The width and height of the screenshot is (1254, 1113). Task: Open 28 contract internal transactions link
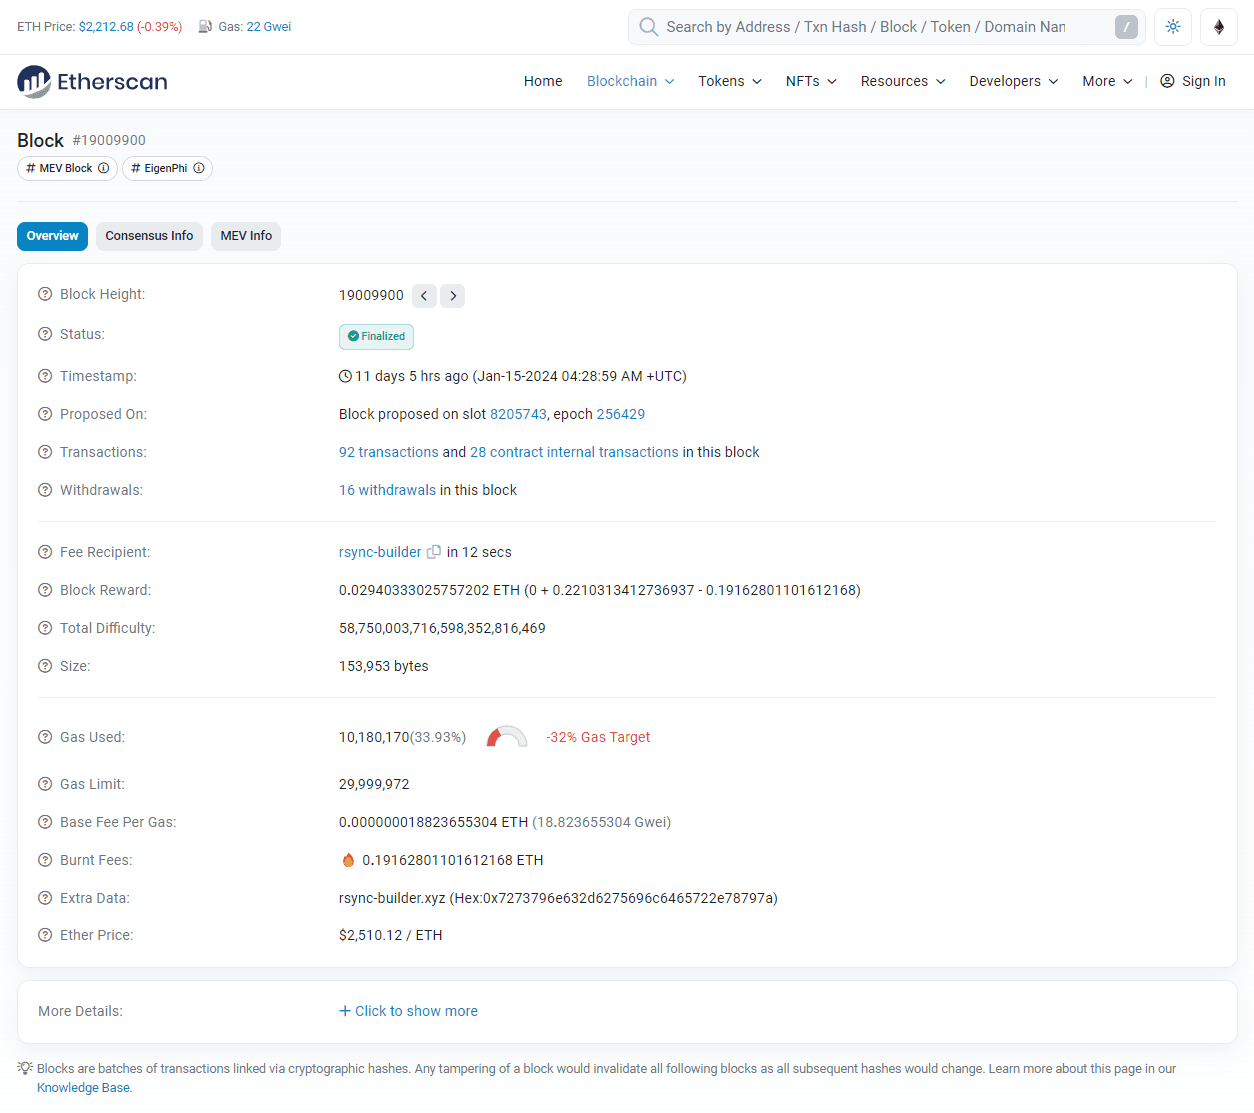coord(574,452)
